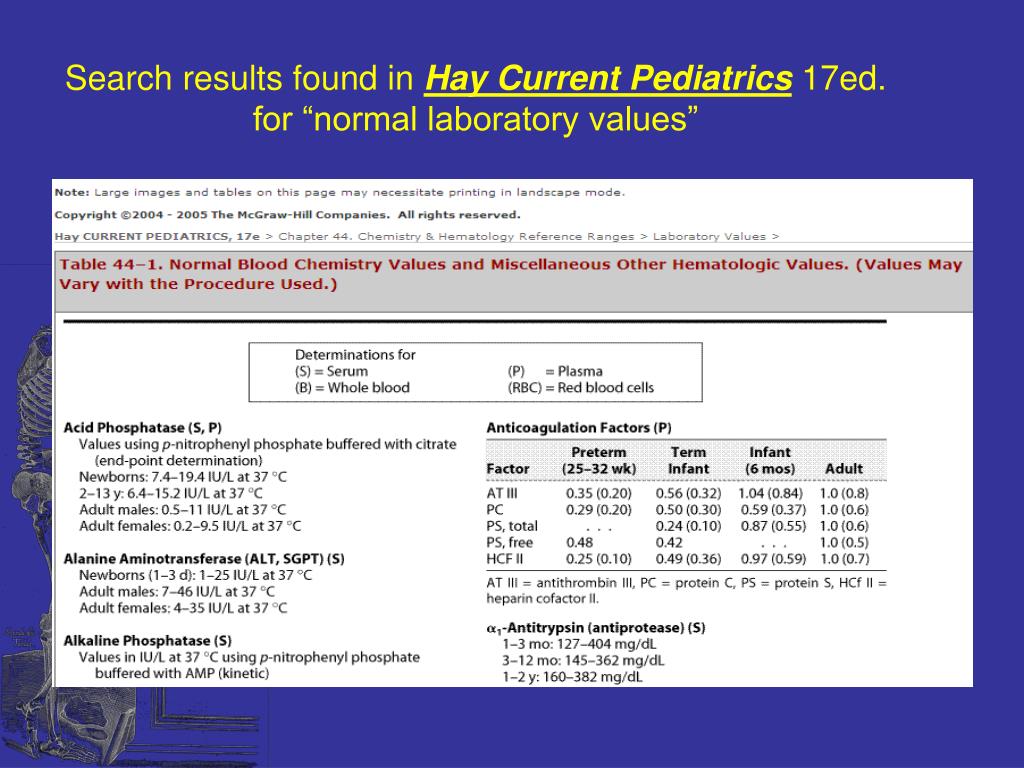
Task: Select the "Laboratory Values" breadcrumb
Action: (709, 236)
